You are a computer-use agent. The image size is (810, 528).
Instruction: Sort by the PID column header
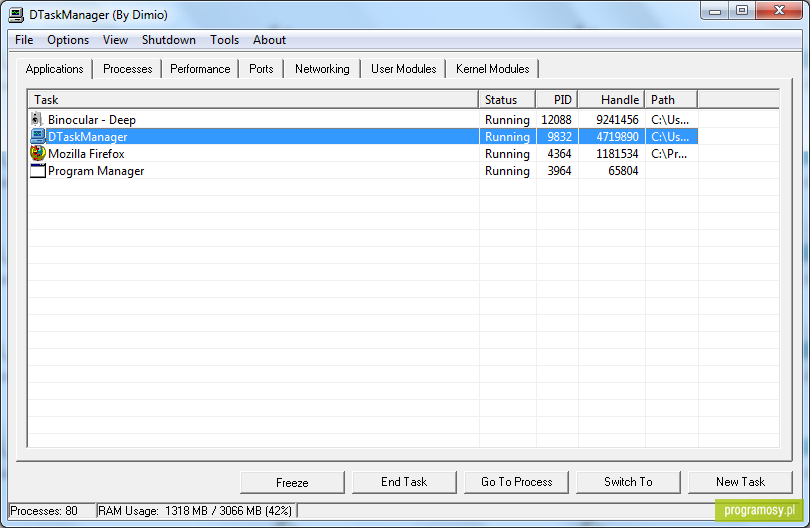coord(557,100)
